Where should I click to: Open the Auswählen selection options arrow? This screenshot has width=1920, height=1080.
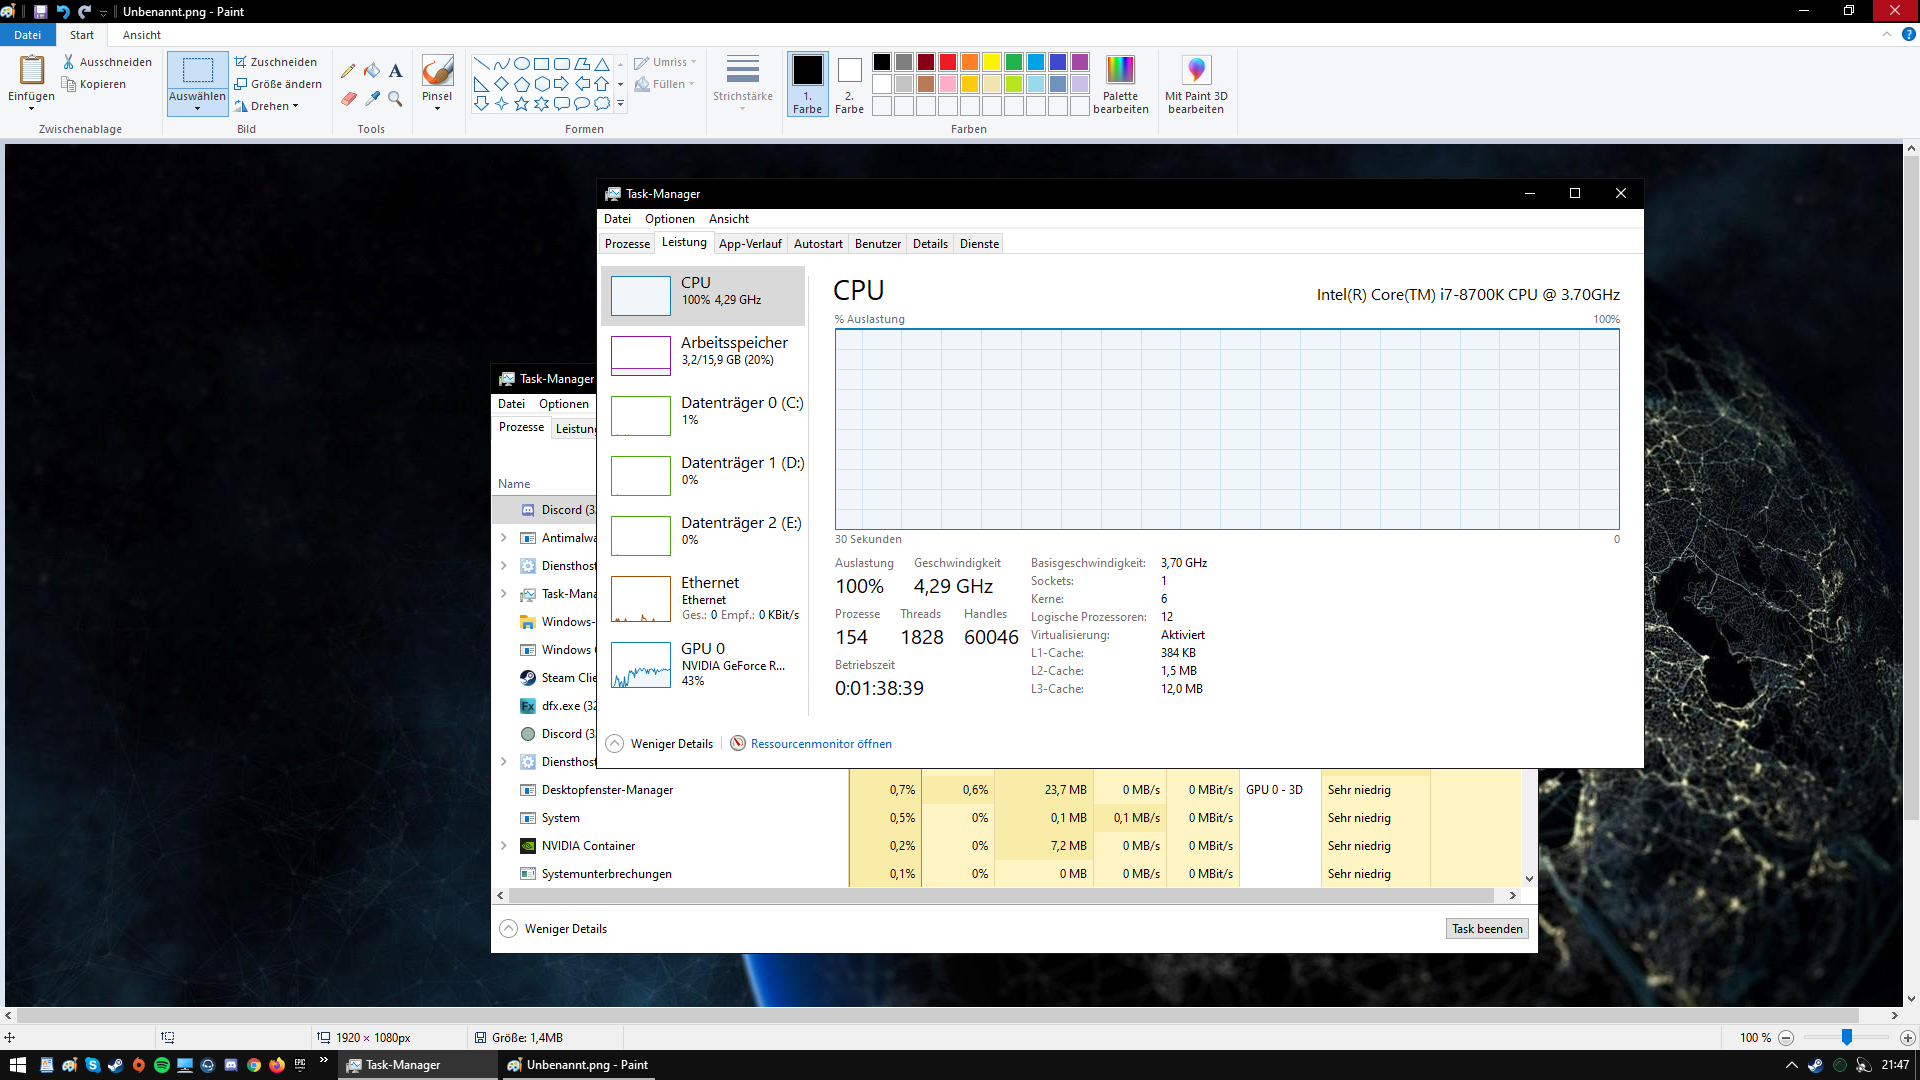pyautogui.click(x=197, y=108)
